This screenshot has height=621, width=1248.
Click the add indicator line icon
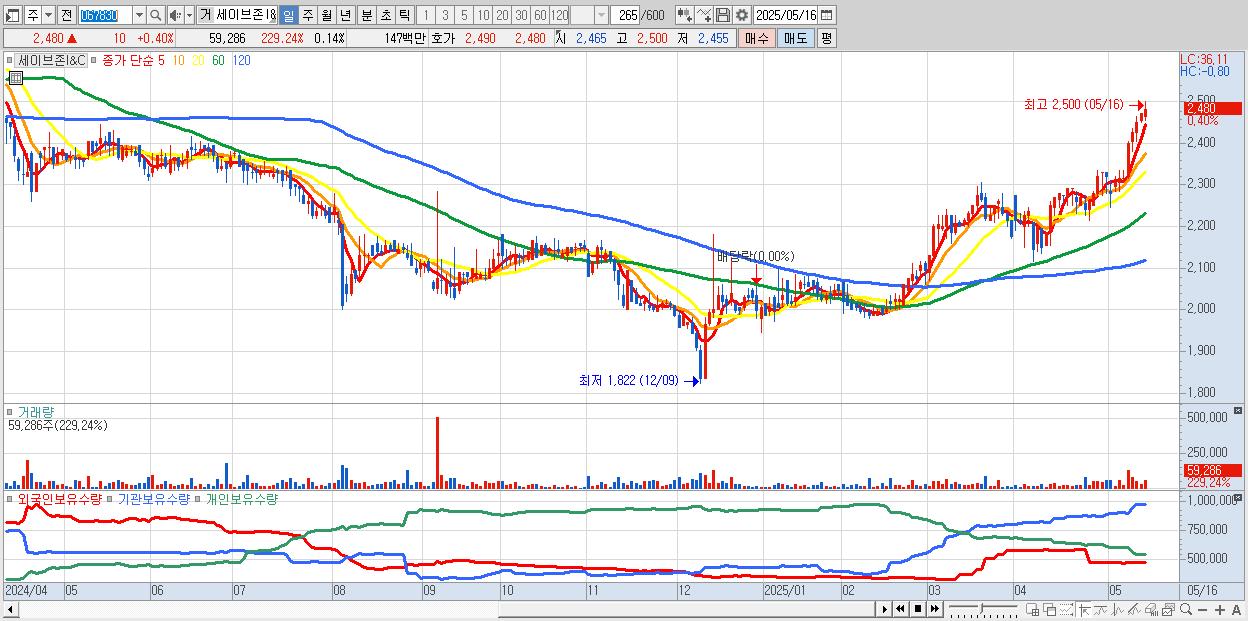[x=704, y=15]
